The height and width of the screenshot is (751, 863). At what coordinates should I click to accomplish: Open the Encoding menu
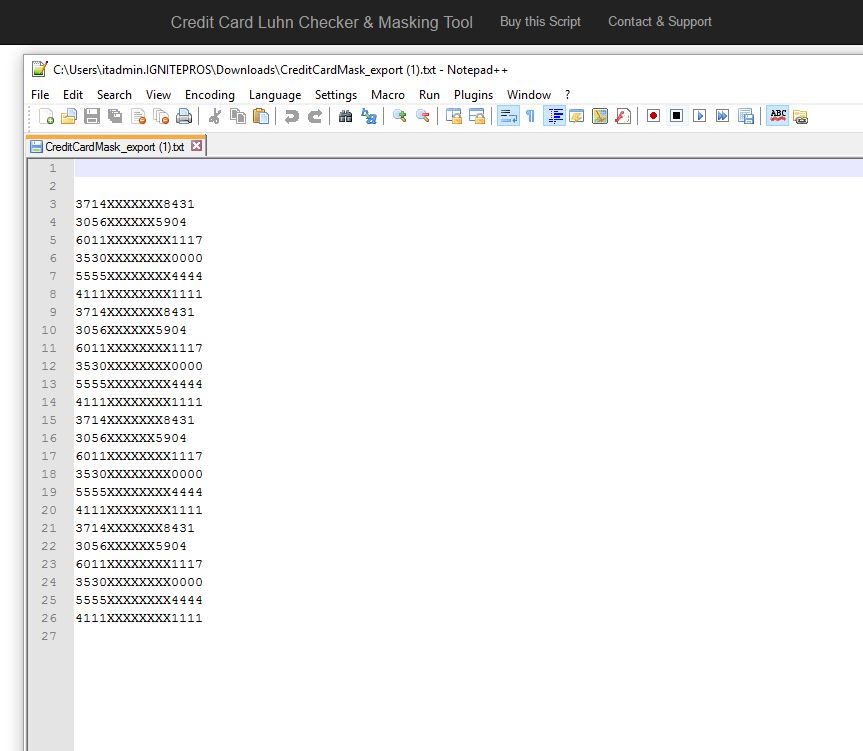tap(209, 95)
